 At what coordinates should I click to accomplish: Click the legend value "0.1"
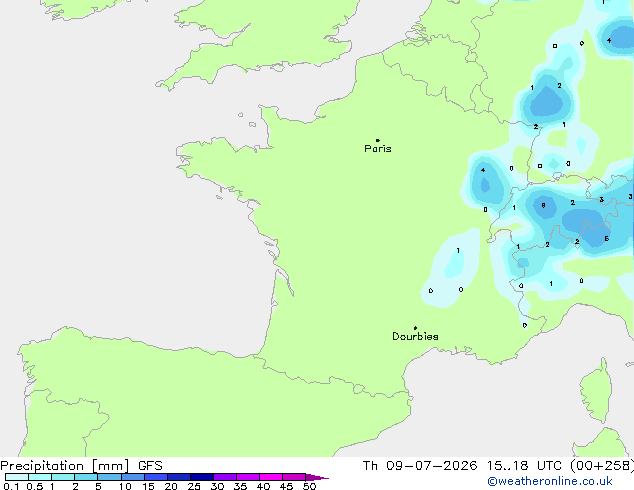pos(11,486)
